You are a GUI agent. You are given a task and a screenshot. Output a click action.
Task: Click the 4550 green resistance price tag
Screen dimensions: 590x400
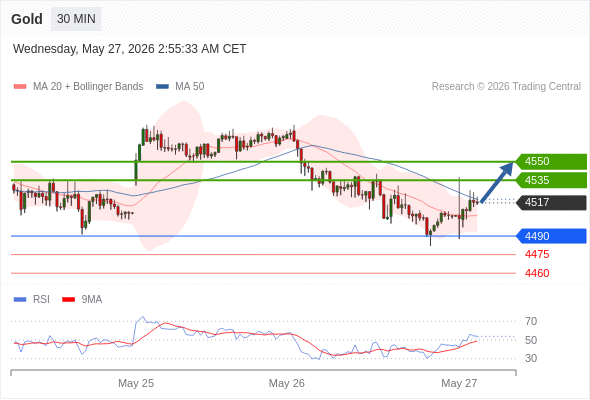[x=551, y=161]
